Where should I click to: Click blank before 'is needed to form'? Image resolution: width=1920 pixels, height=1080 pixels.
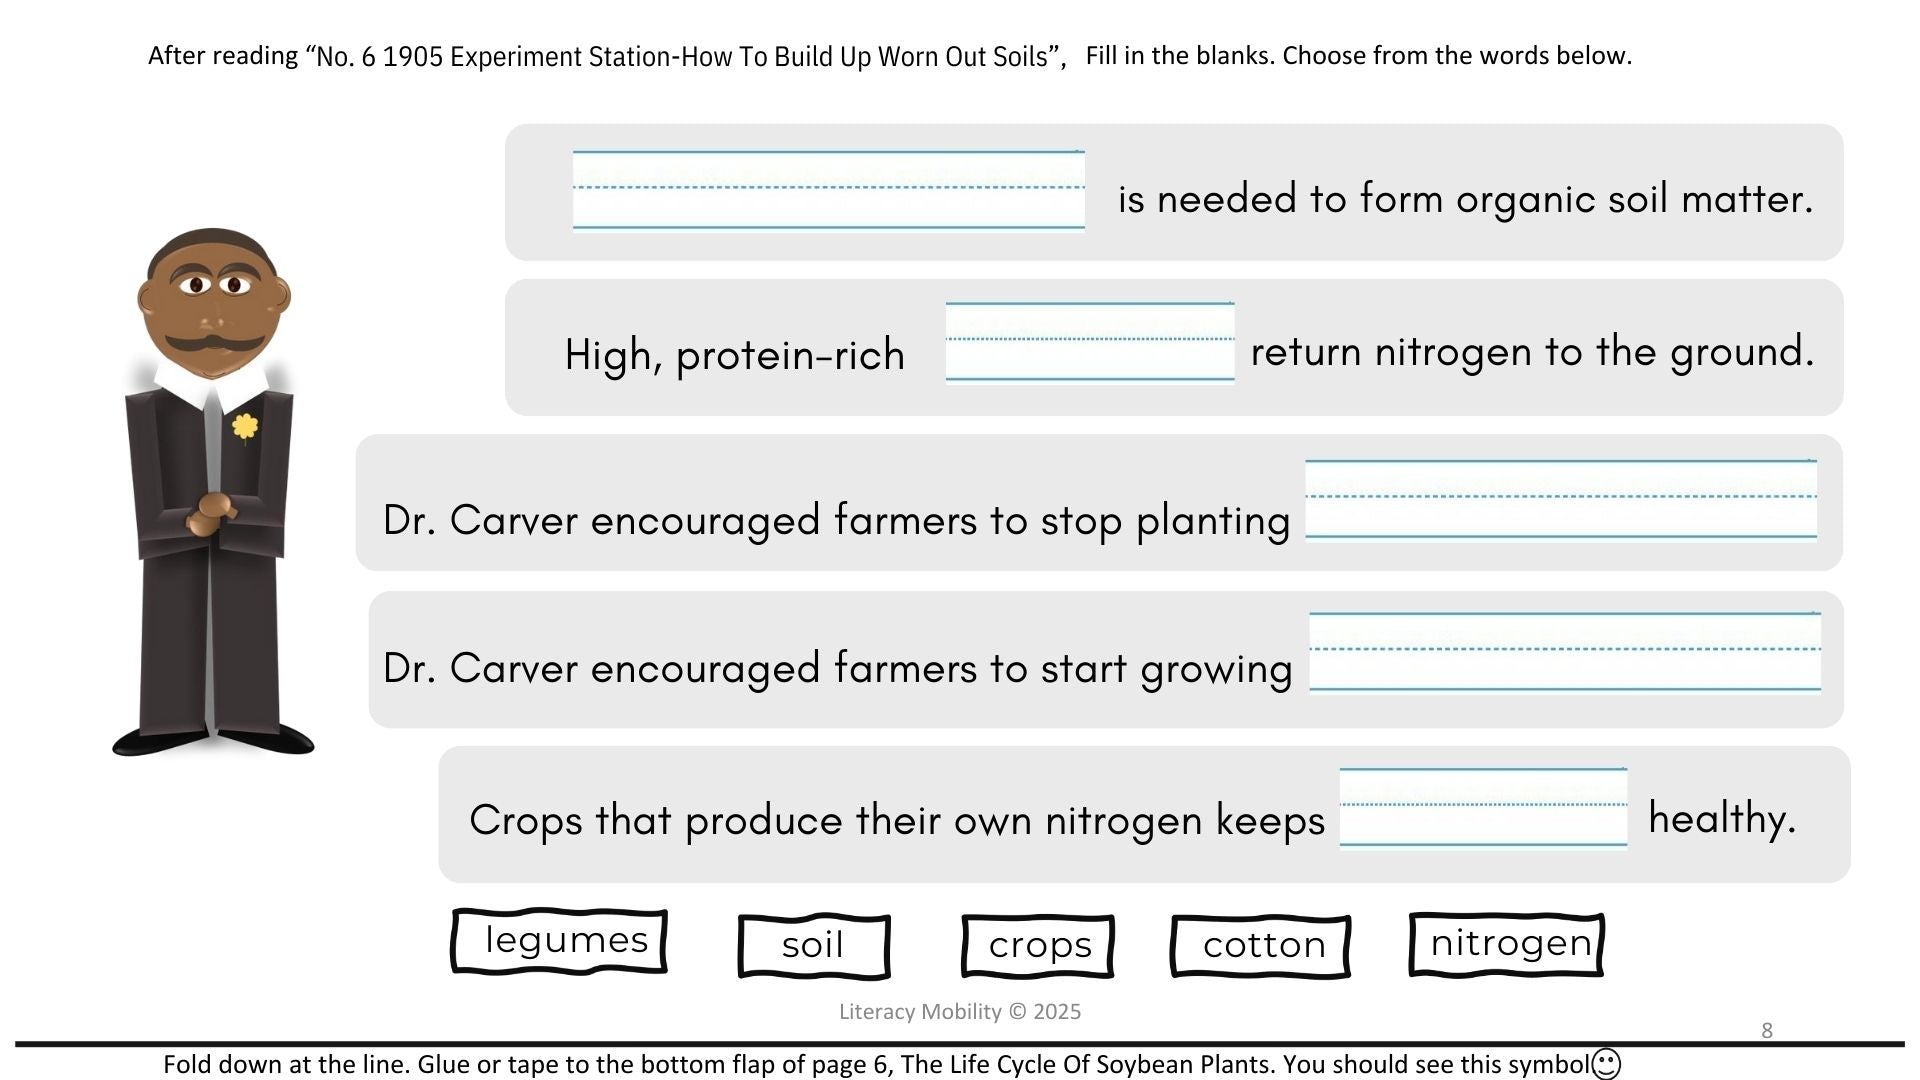pyautogui.click(x=828, y=190)
